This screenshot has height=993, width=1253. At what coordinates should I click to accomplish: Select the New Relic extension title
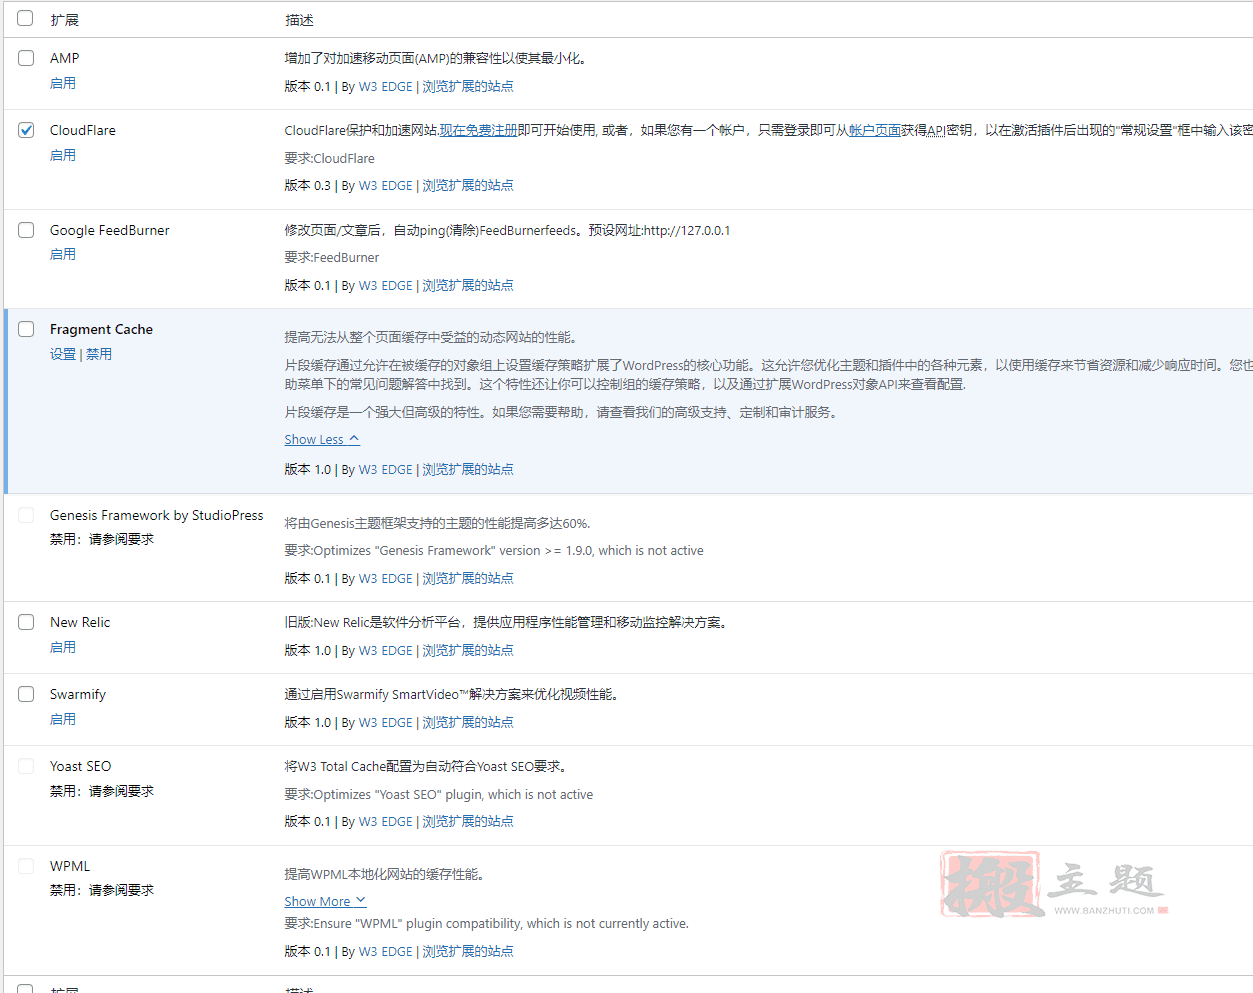(x=80, y=622)
